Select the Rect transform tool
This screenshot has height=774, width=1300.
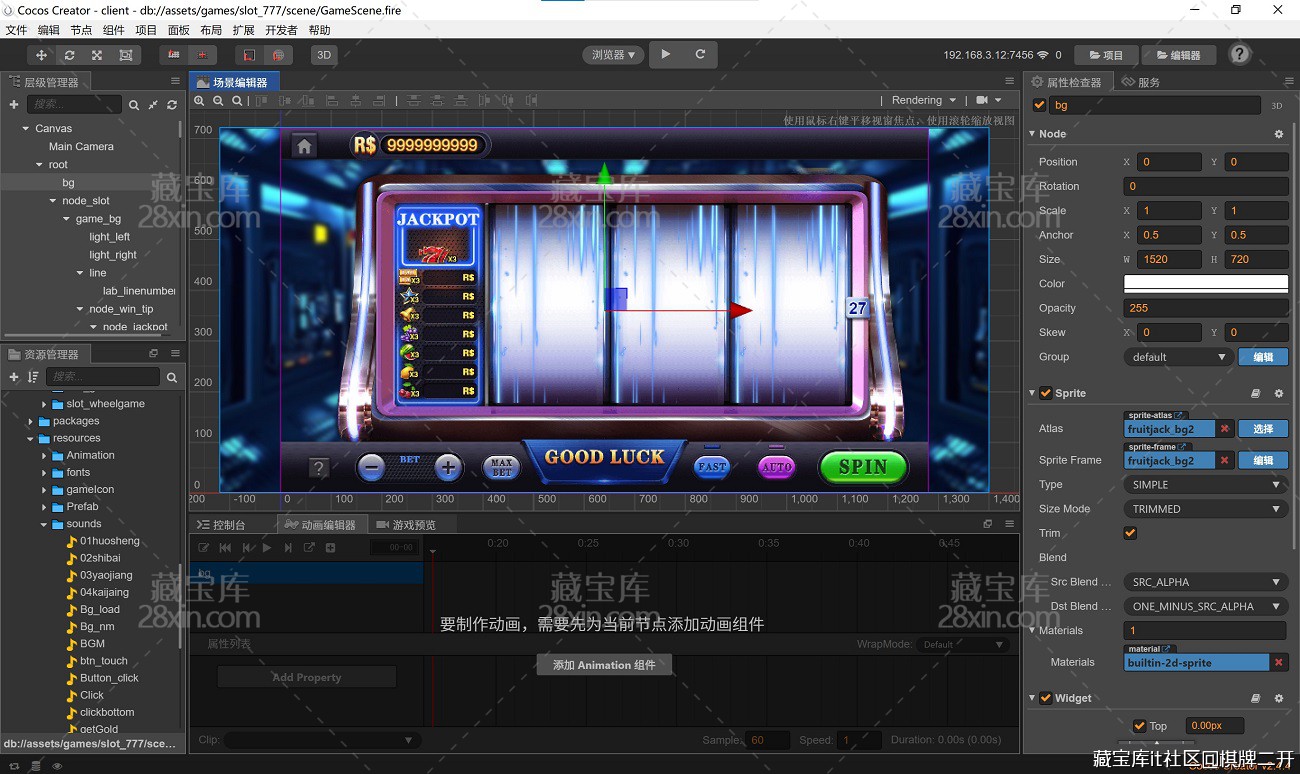point(125,55)
